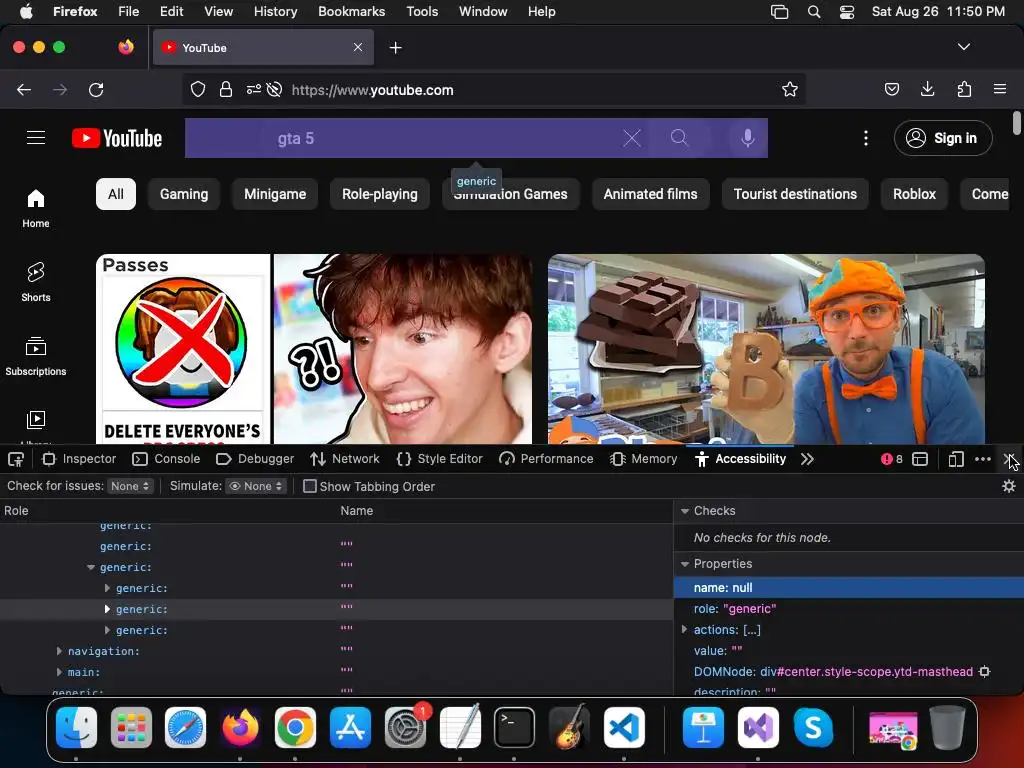Open Subscriptions from the sidebar

(36, 356)
